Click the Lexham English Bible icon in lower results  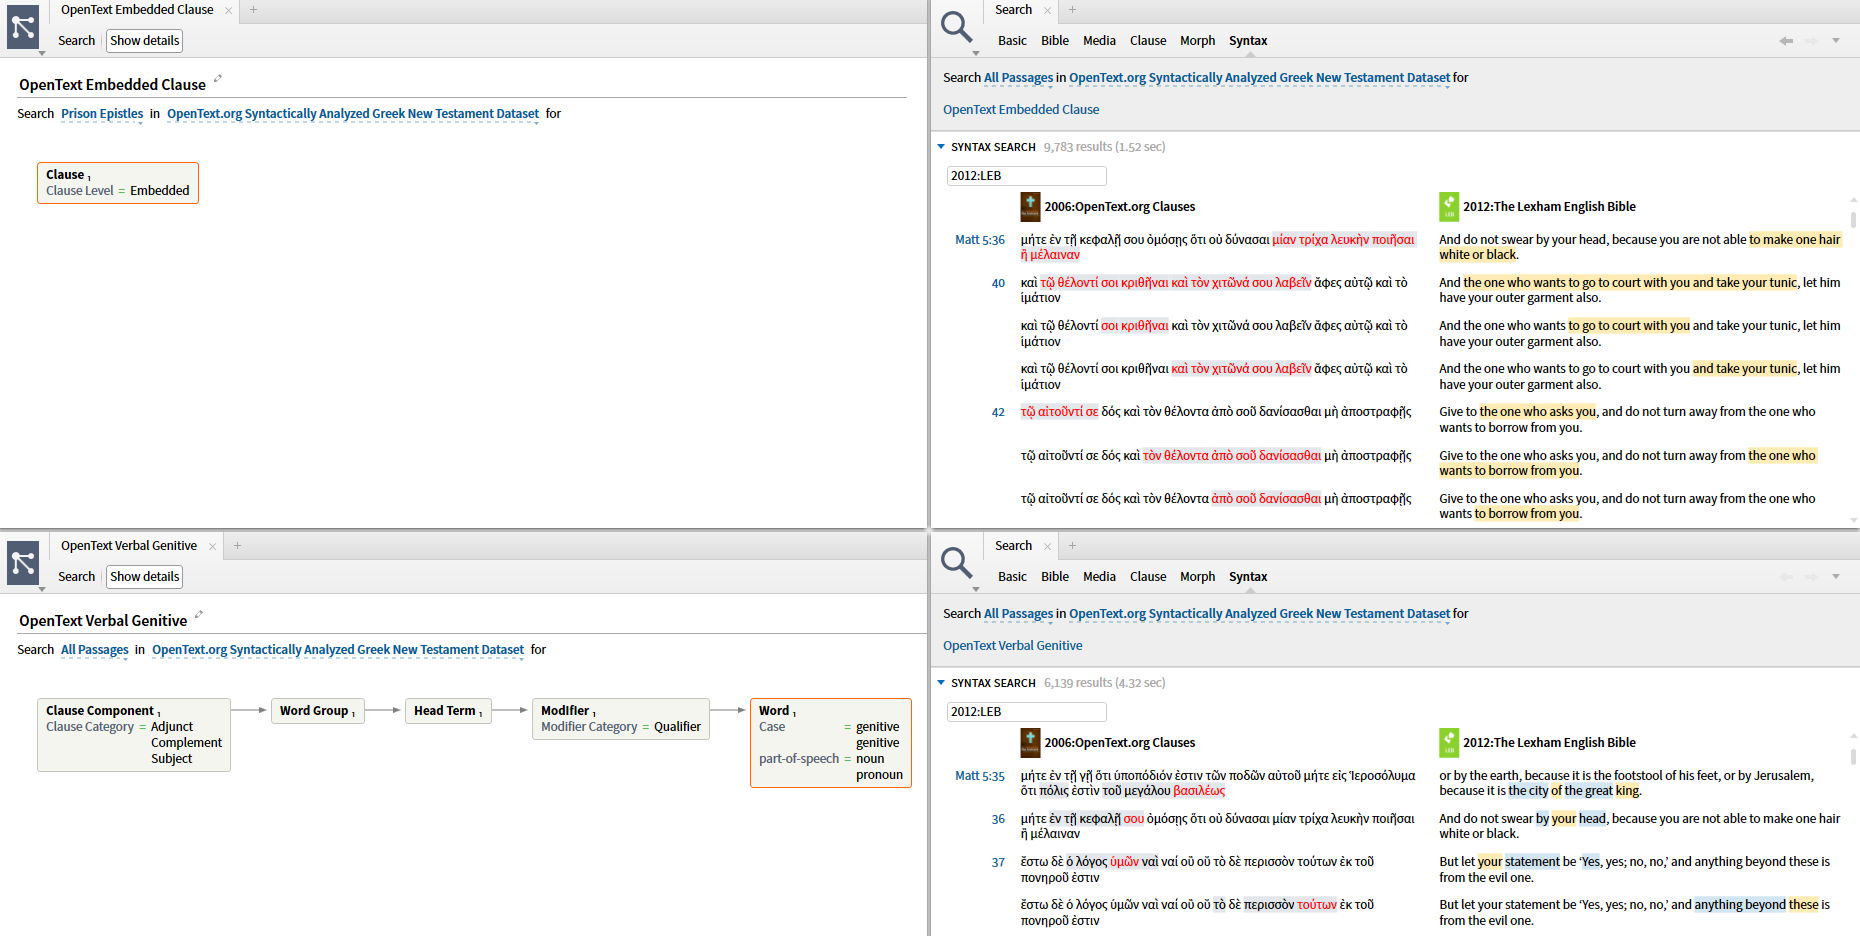(x=1449, y=743)
